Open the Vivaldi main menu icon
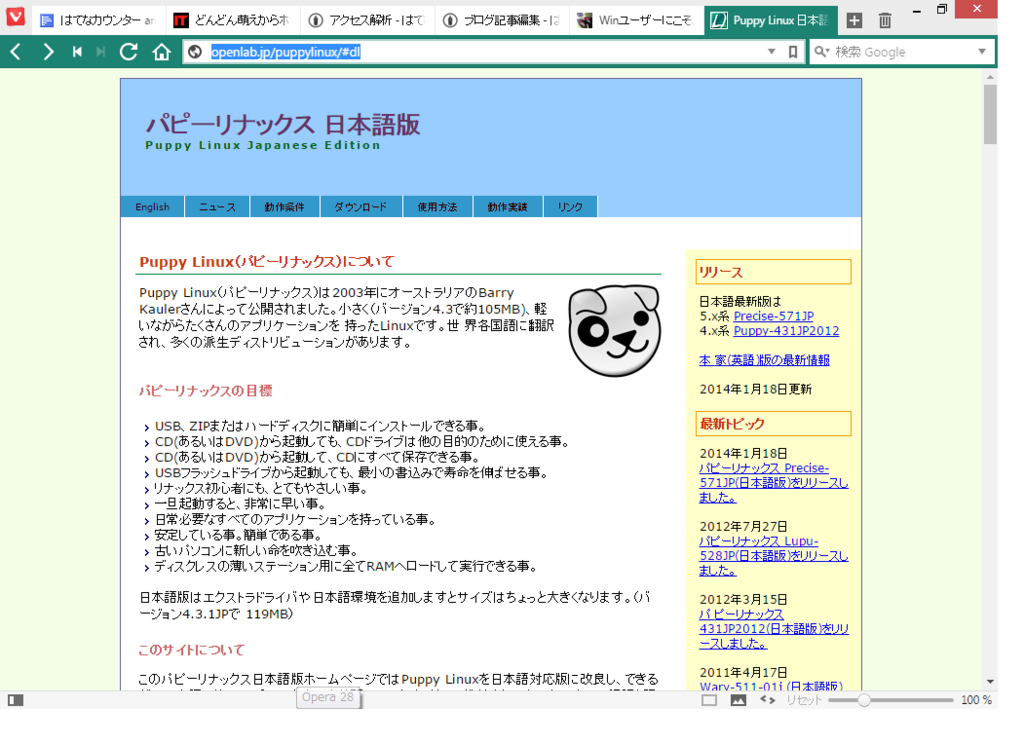Viewport: 1024px width, 745px height. (15, 16)
